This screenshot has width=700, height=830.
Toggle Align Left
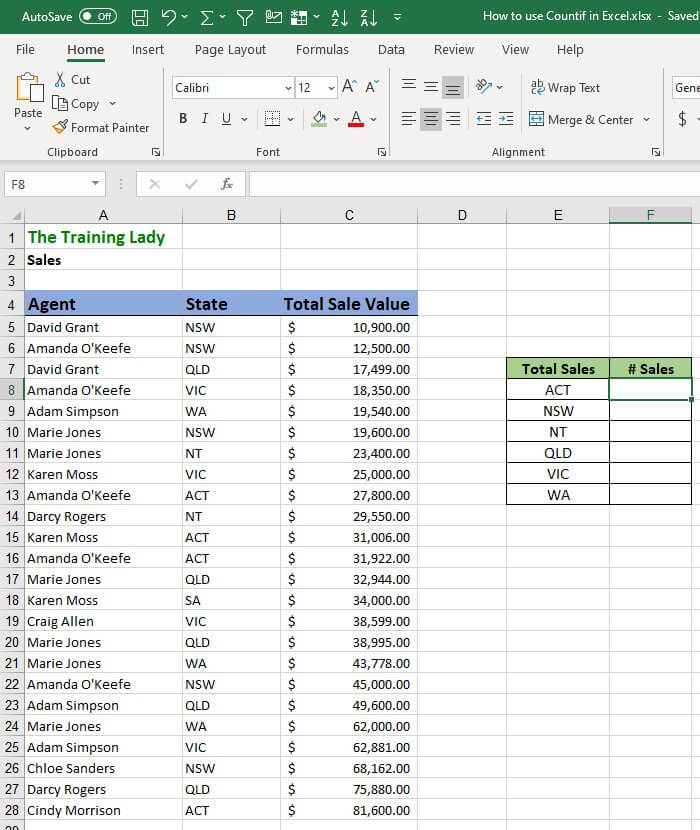(409, 119)
